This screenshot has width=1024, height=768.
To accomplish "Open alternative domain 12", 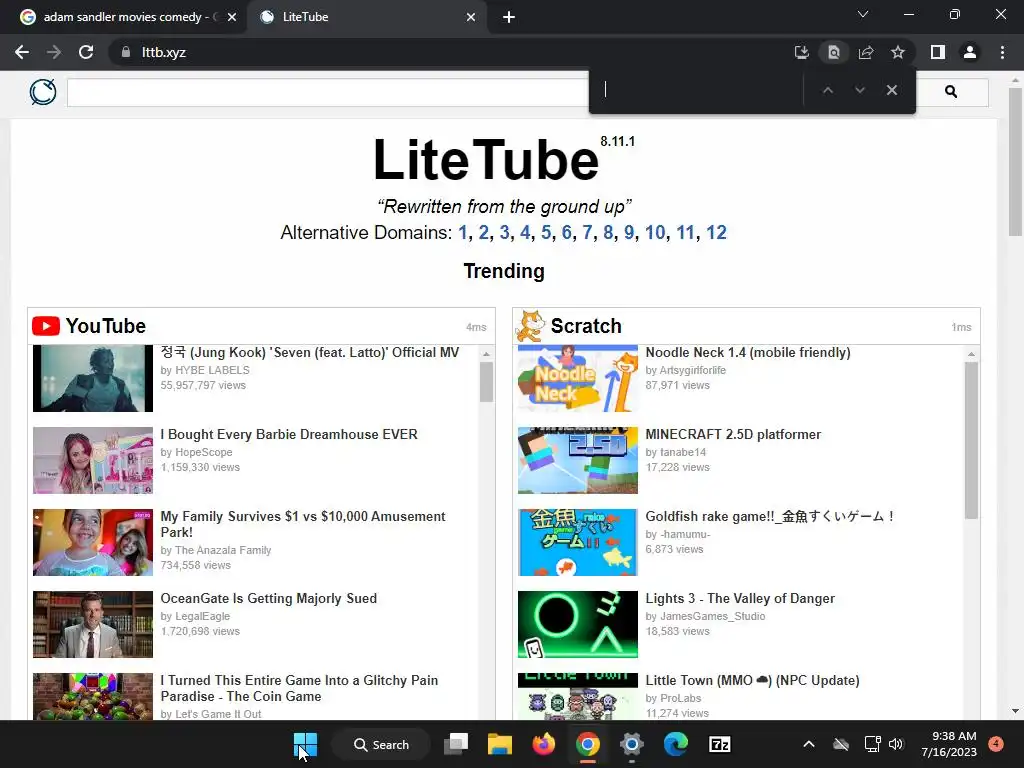I will pyautogui.click(x=716, y=232).
